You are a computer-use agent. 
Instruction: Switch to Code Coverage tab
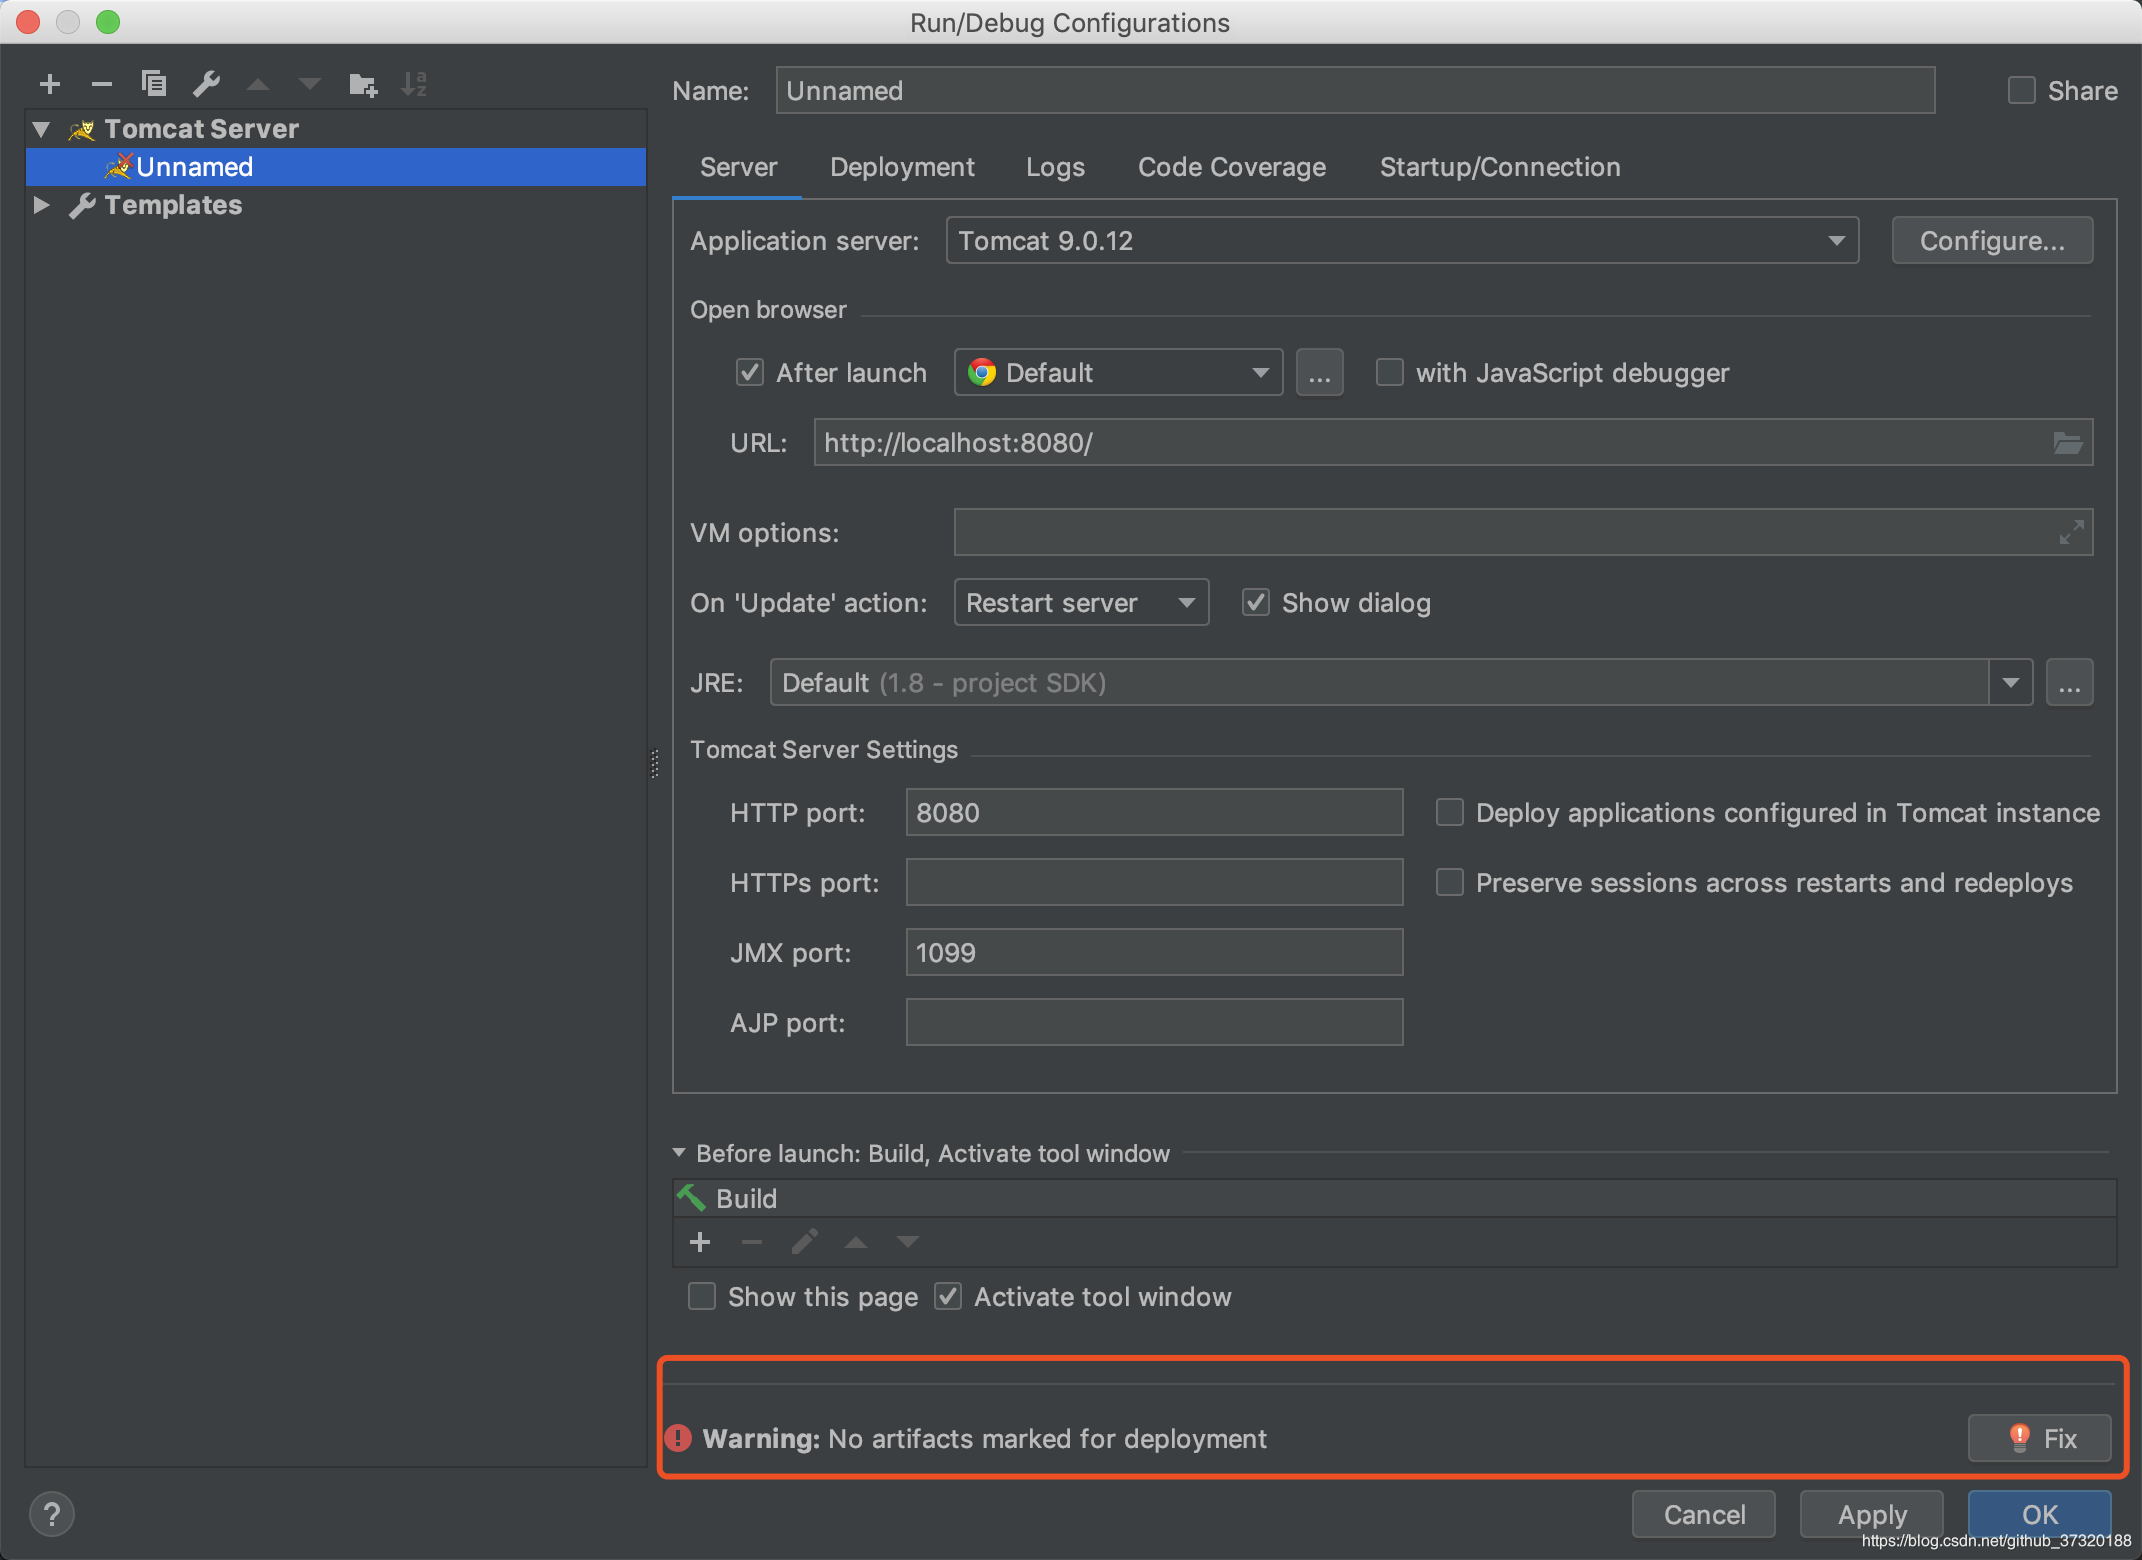(1232, 167)
